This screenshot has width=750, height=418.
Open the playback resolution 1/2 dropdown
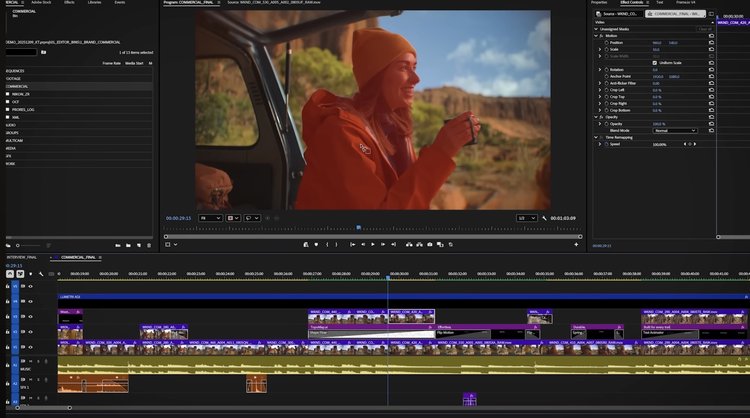(x=527, y=218)
